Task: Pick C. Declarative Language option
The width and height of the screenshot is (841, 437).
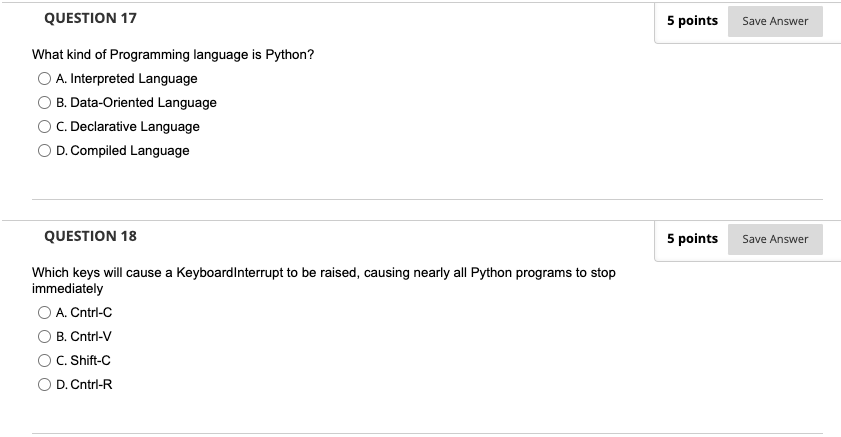Action: point(45,127)
